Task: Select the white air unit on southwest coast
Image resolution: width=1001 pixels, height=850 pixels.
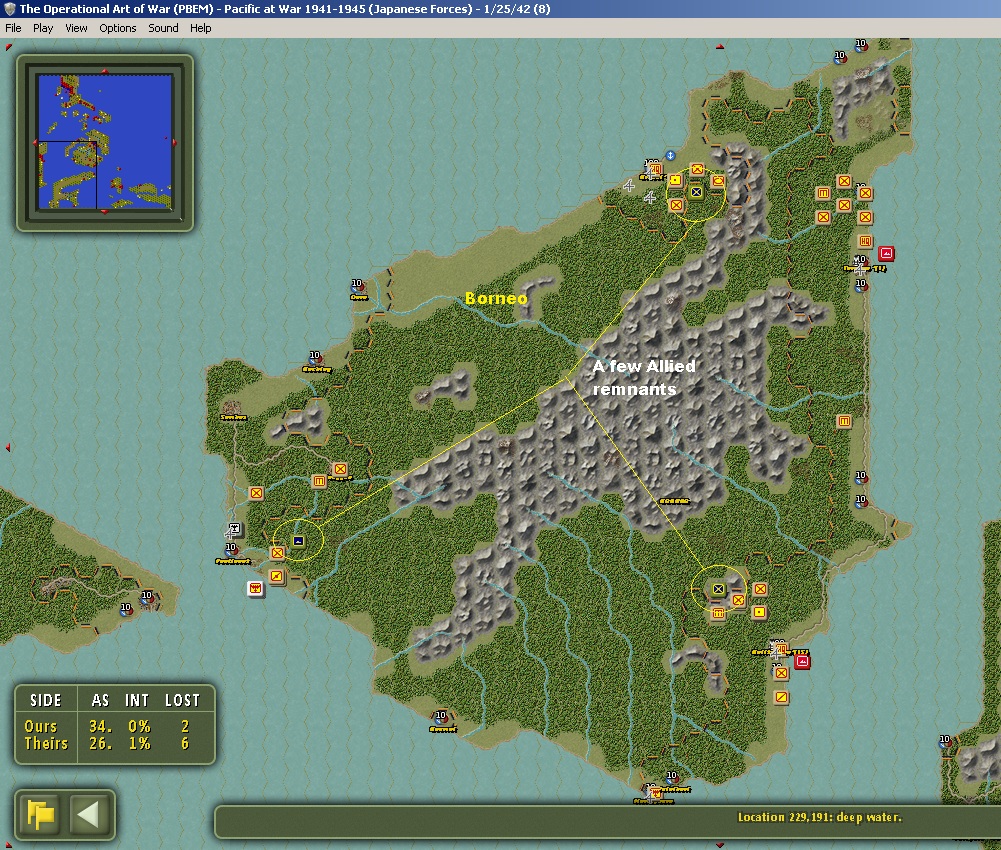Action: (234, 529)
